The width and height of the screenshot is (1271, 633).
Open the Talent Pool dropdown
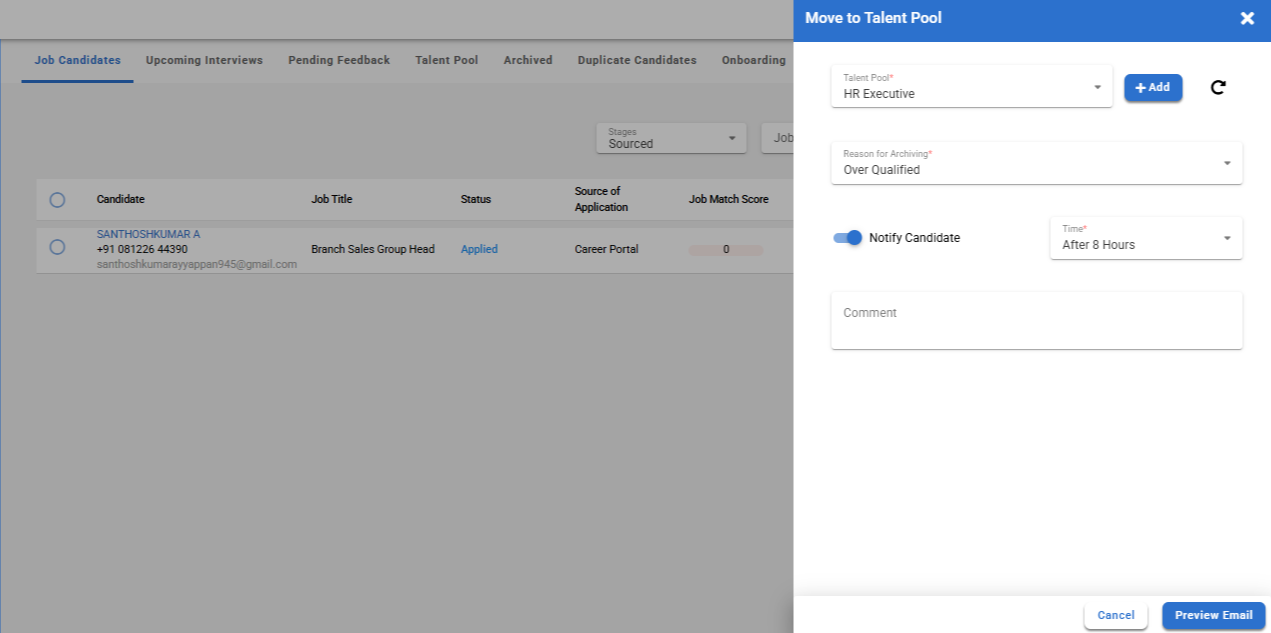tap(971, 87)
